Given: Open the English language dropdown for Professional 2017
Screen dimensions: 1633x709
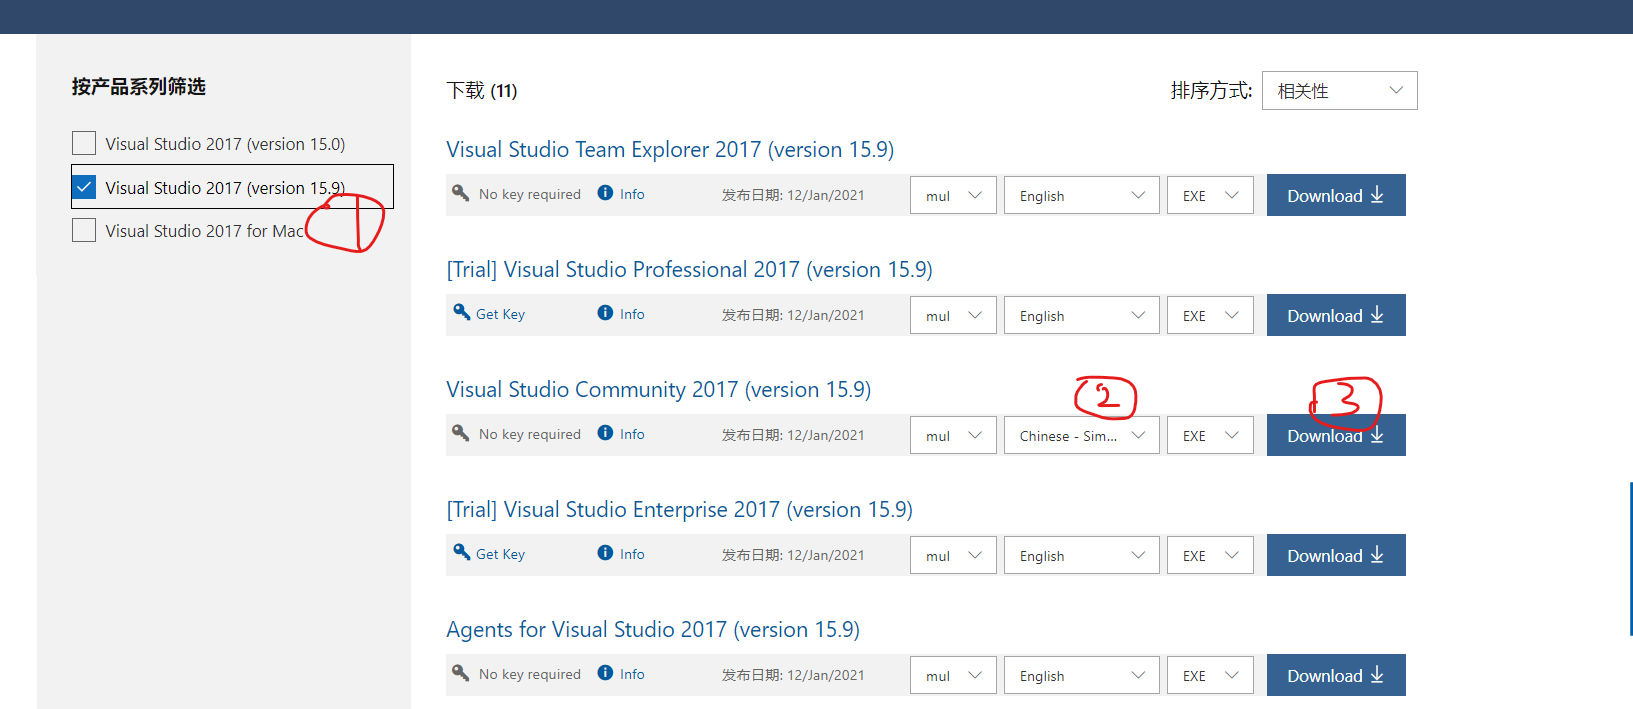Looking at the screenshot, I should (1082, 315).
